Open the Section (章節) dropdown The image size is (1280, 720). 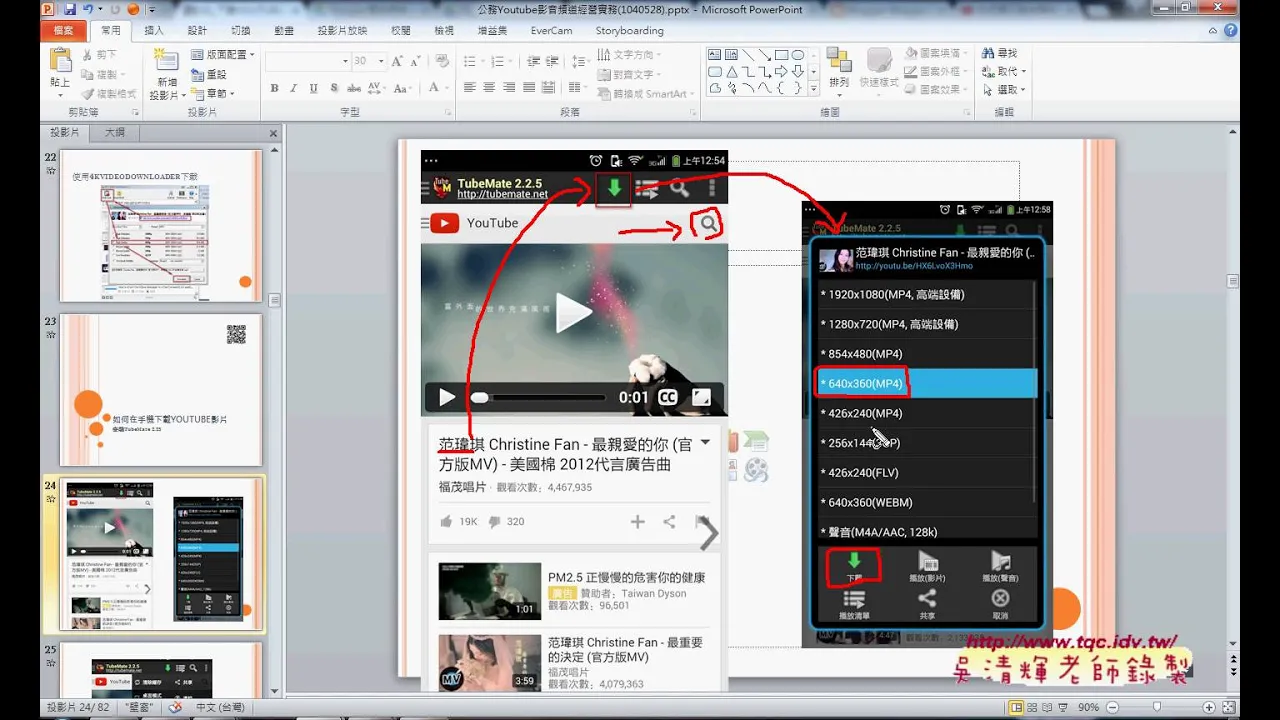tap(212, 93)
